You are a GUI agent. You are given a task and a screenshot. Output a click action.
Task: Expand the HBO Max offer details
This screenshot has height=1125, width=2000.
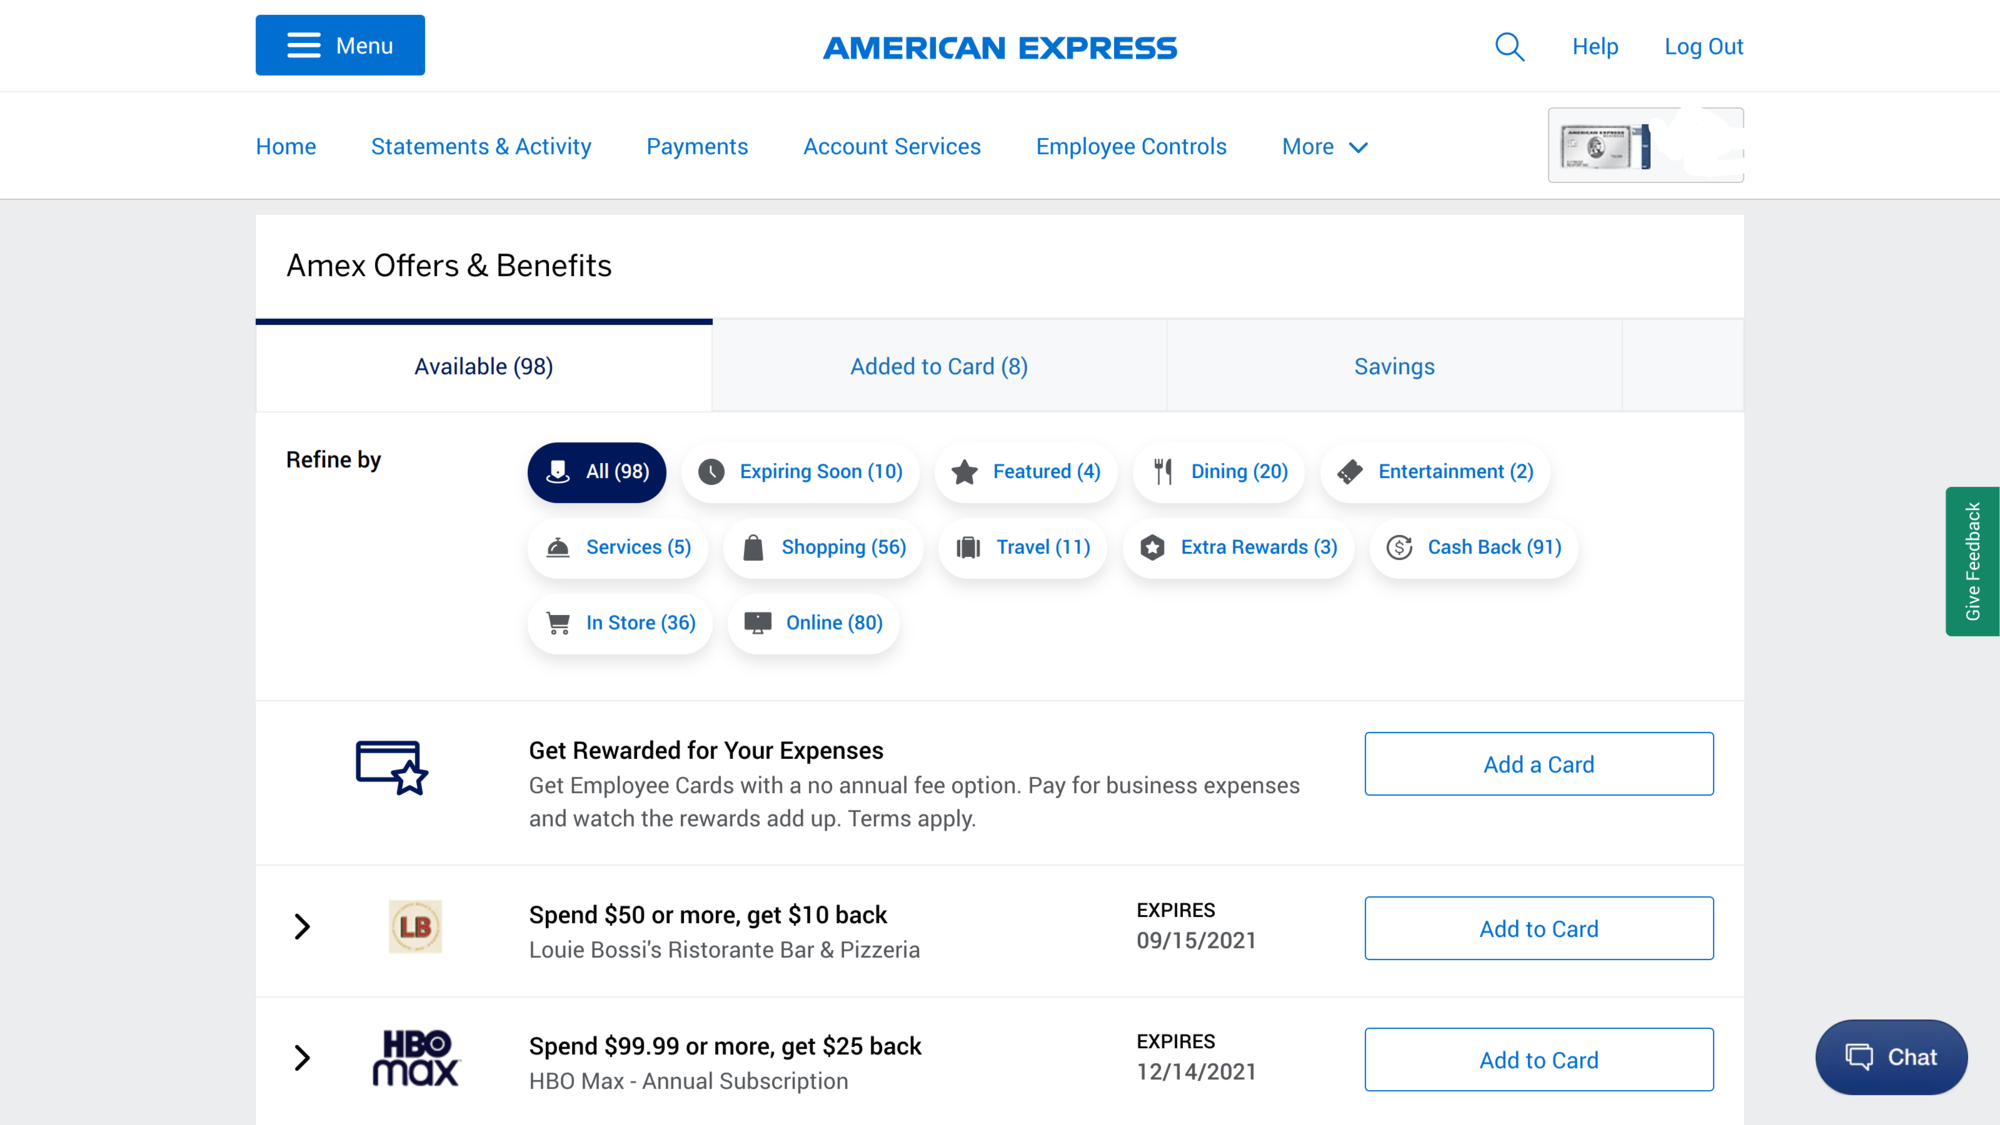(x=302, y=1058)
